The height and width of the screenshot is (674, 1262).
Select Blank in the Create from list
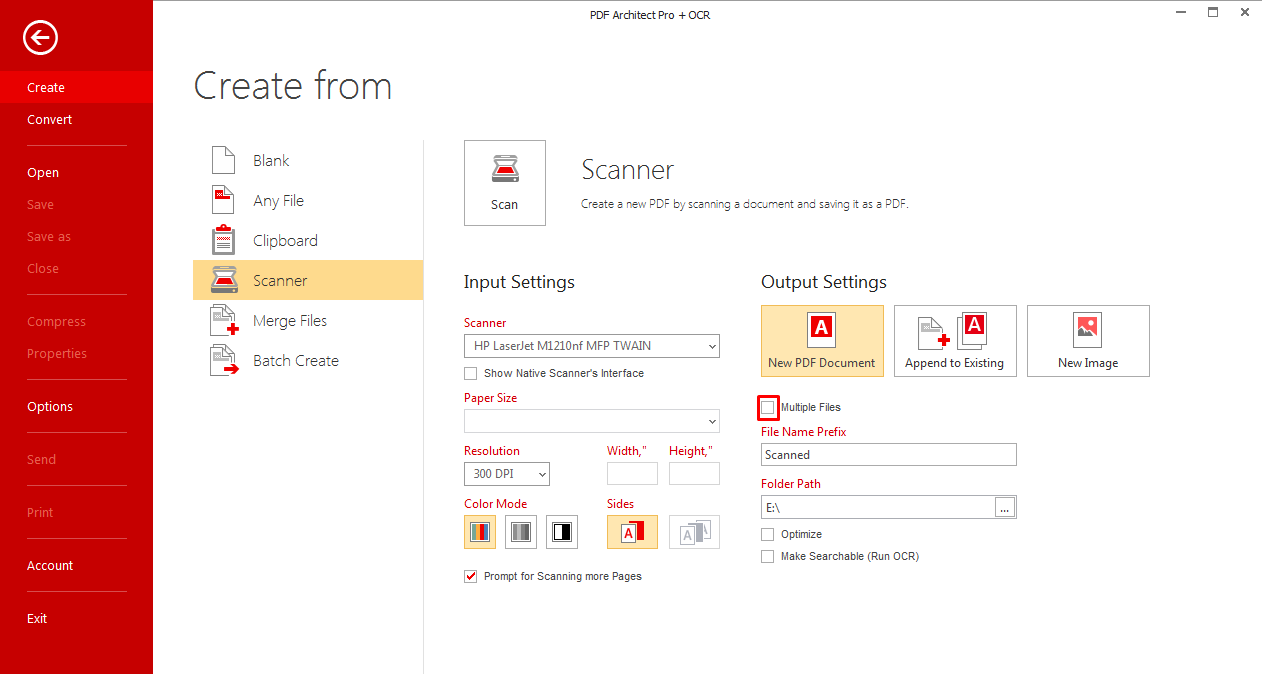click(308, 160)
